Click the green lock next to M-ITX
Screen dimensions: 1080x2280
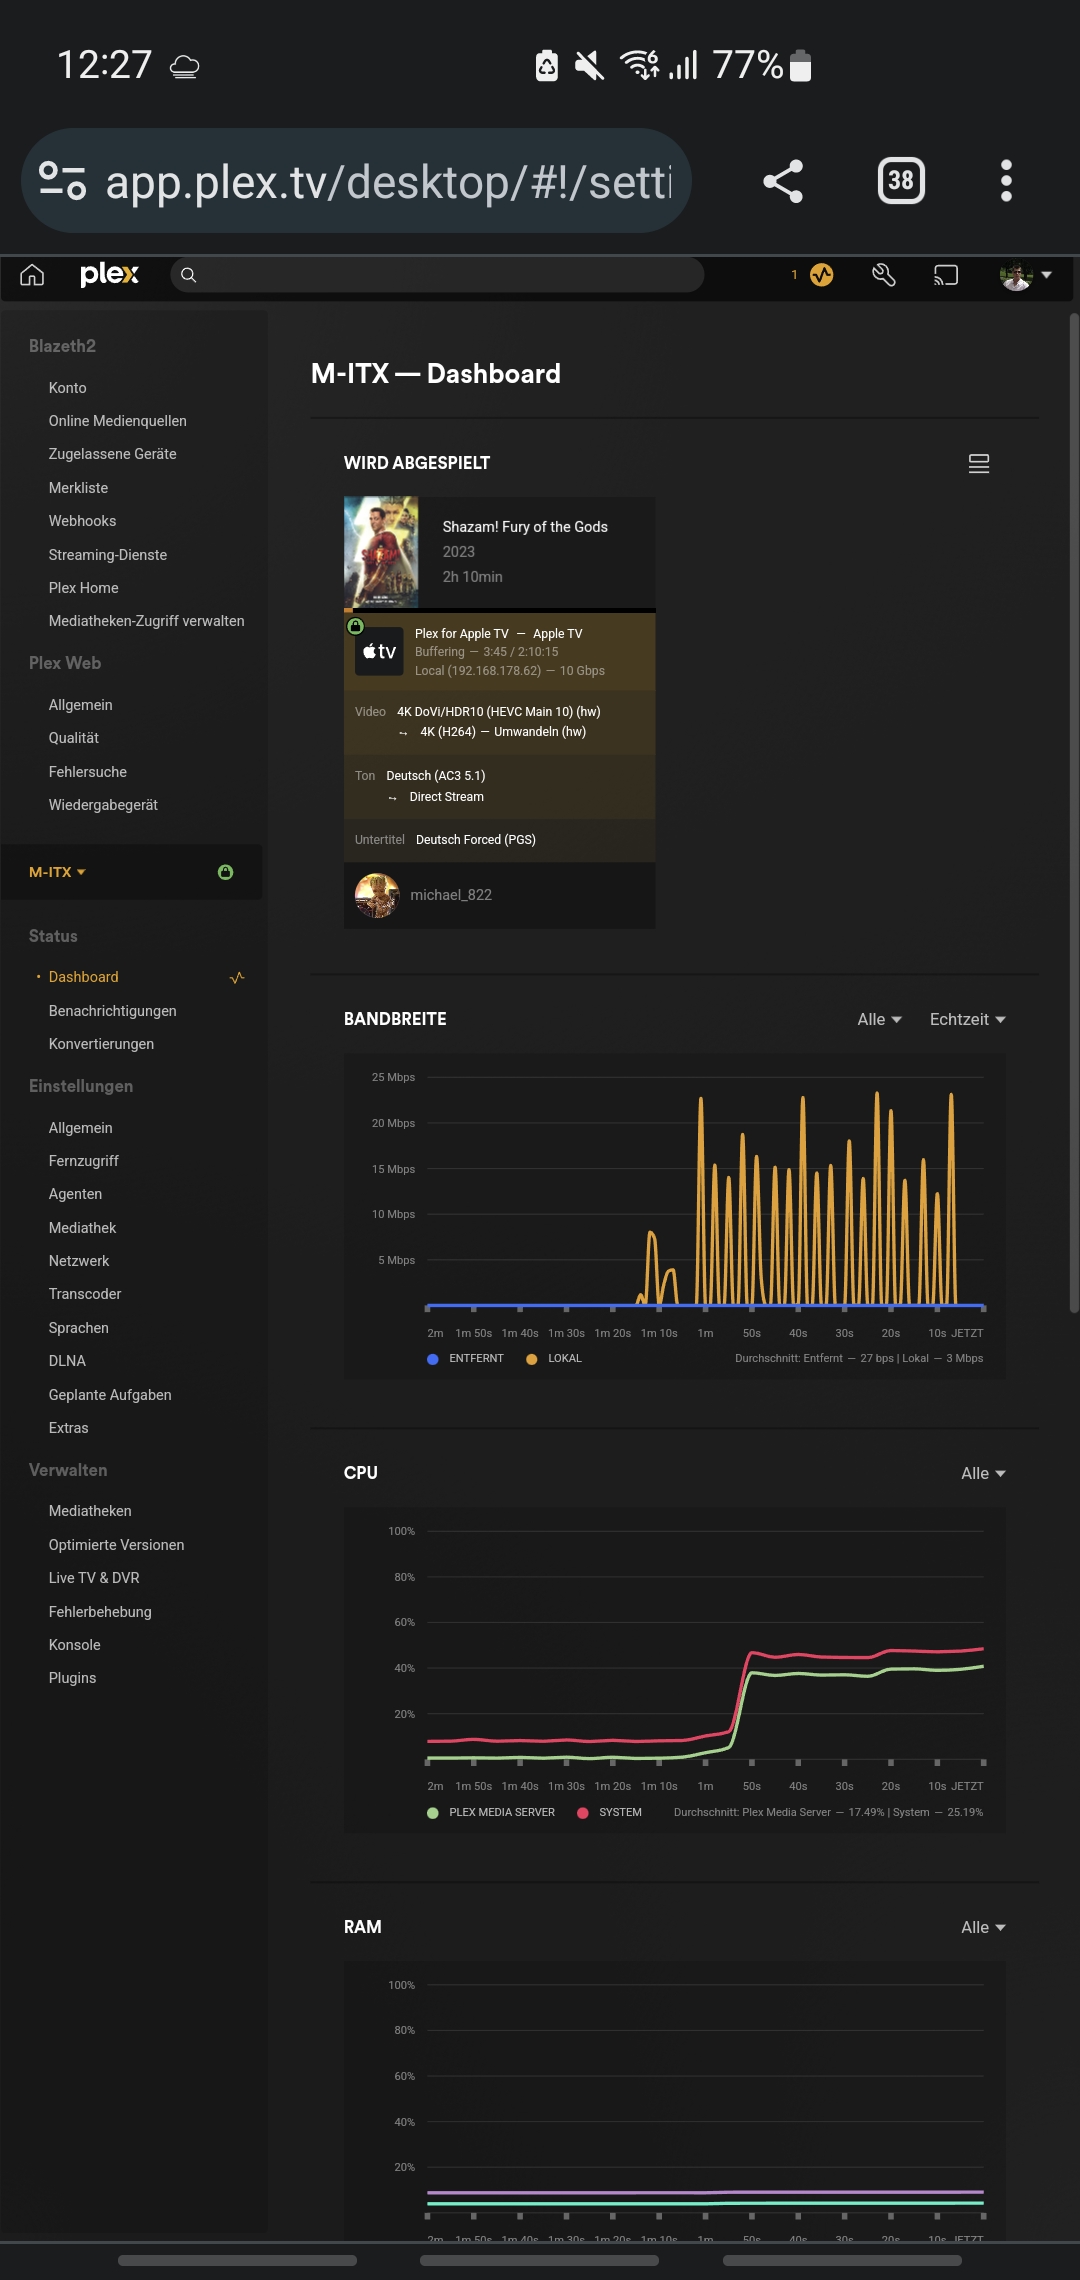226,872
